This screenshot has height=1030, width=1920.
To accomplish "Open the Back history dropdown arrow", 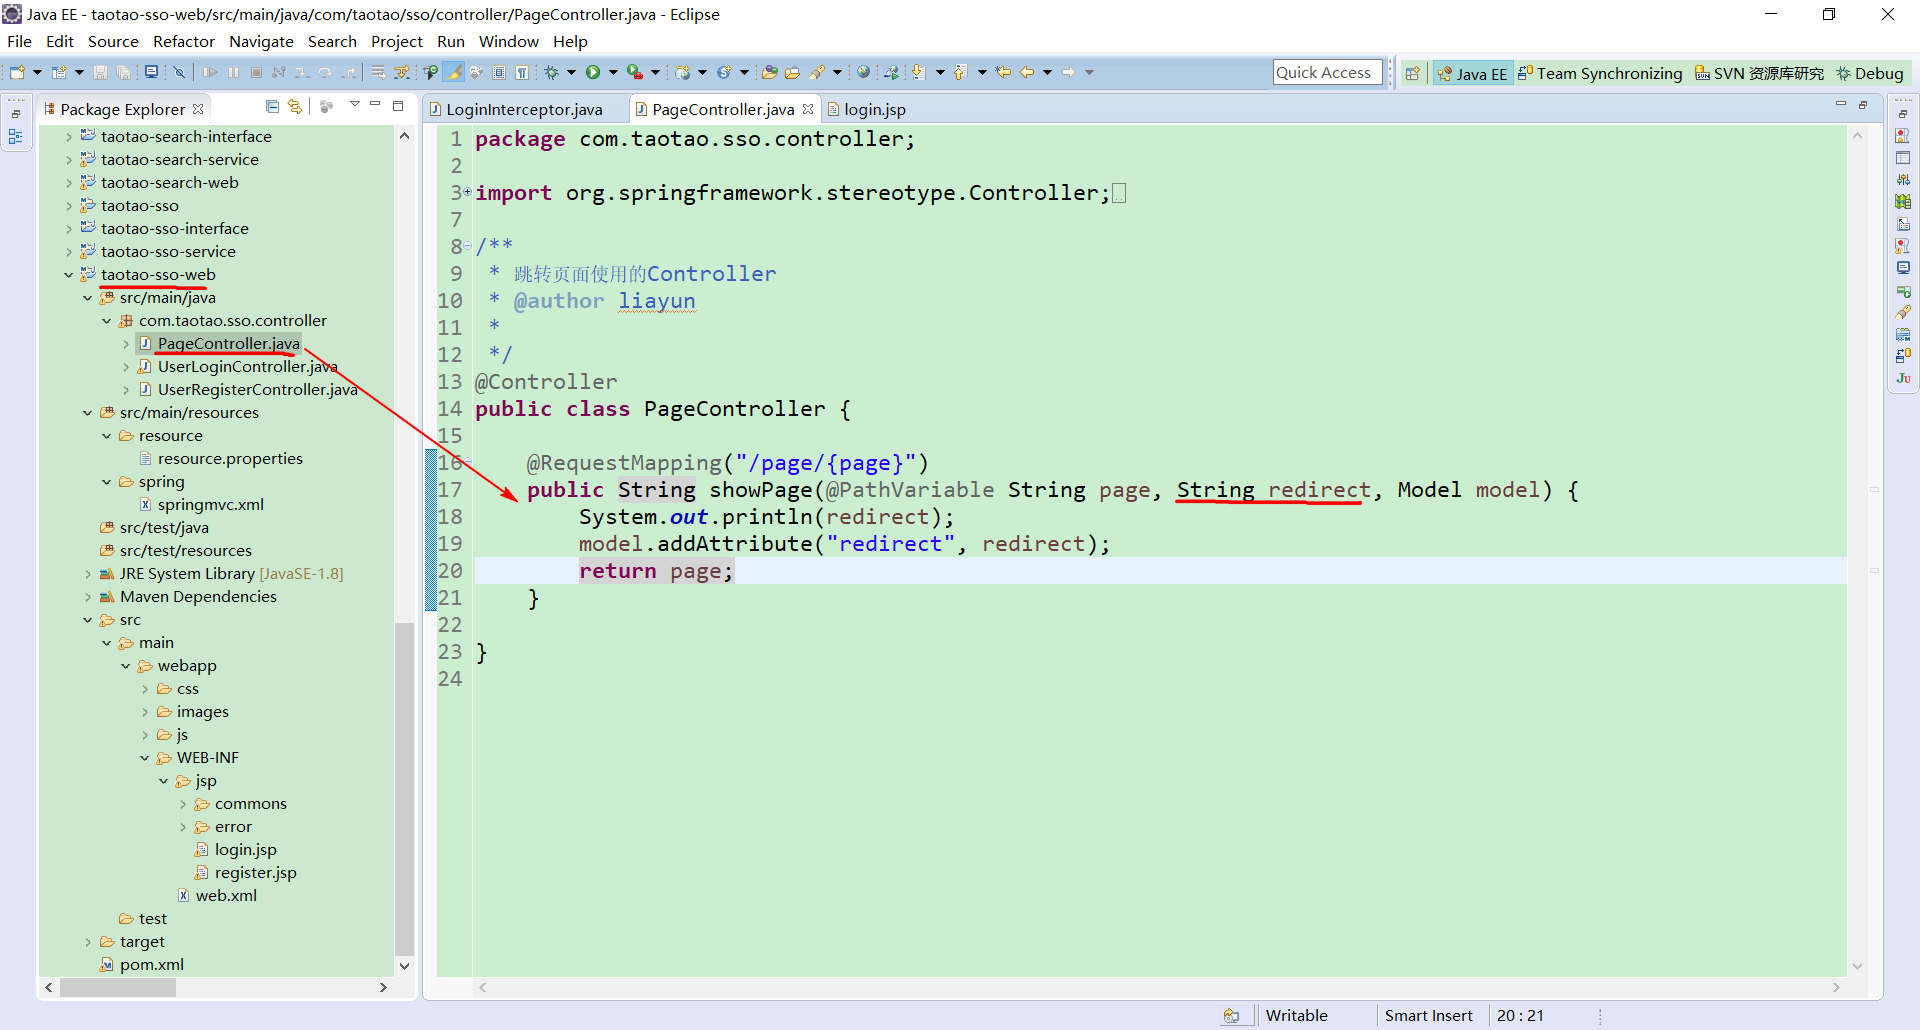I will pyautogui.click(x=1047, y=72).
